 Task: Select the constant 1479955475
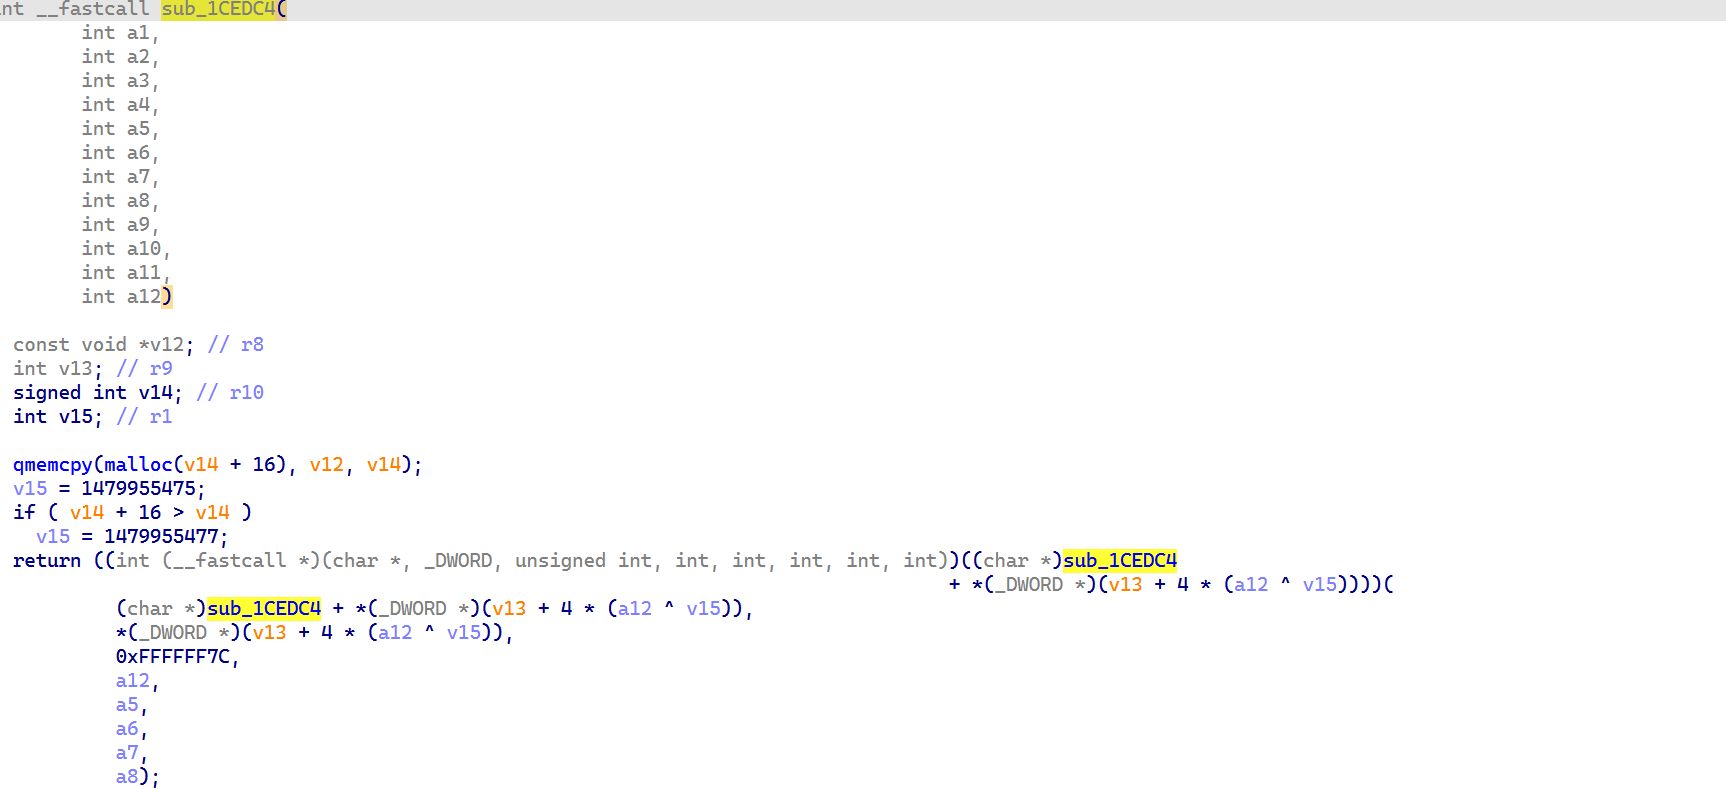coord(138,489)
